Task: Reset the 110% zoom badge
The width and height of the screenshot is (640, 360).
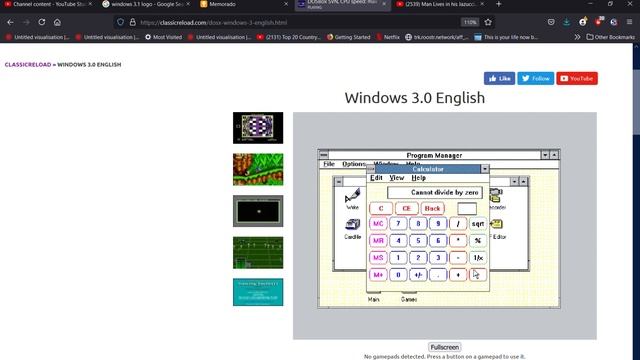Action: (x=470, y=22)
